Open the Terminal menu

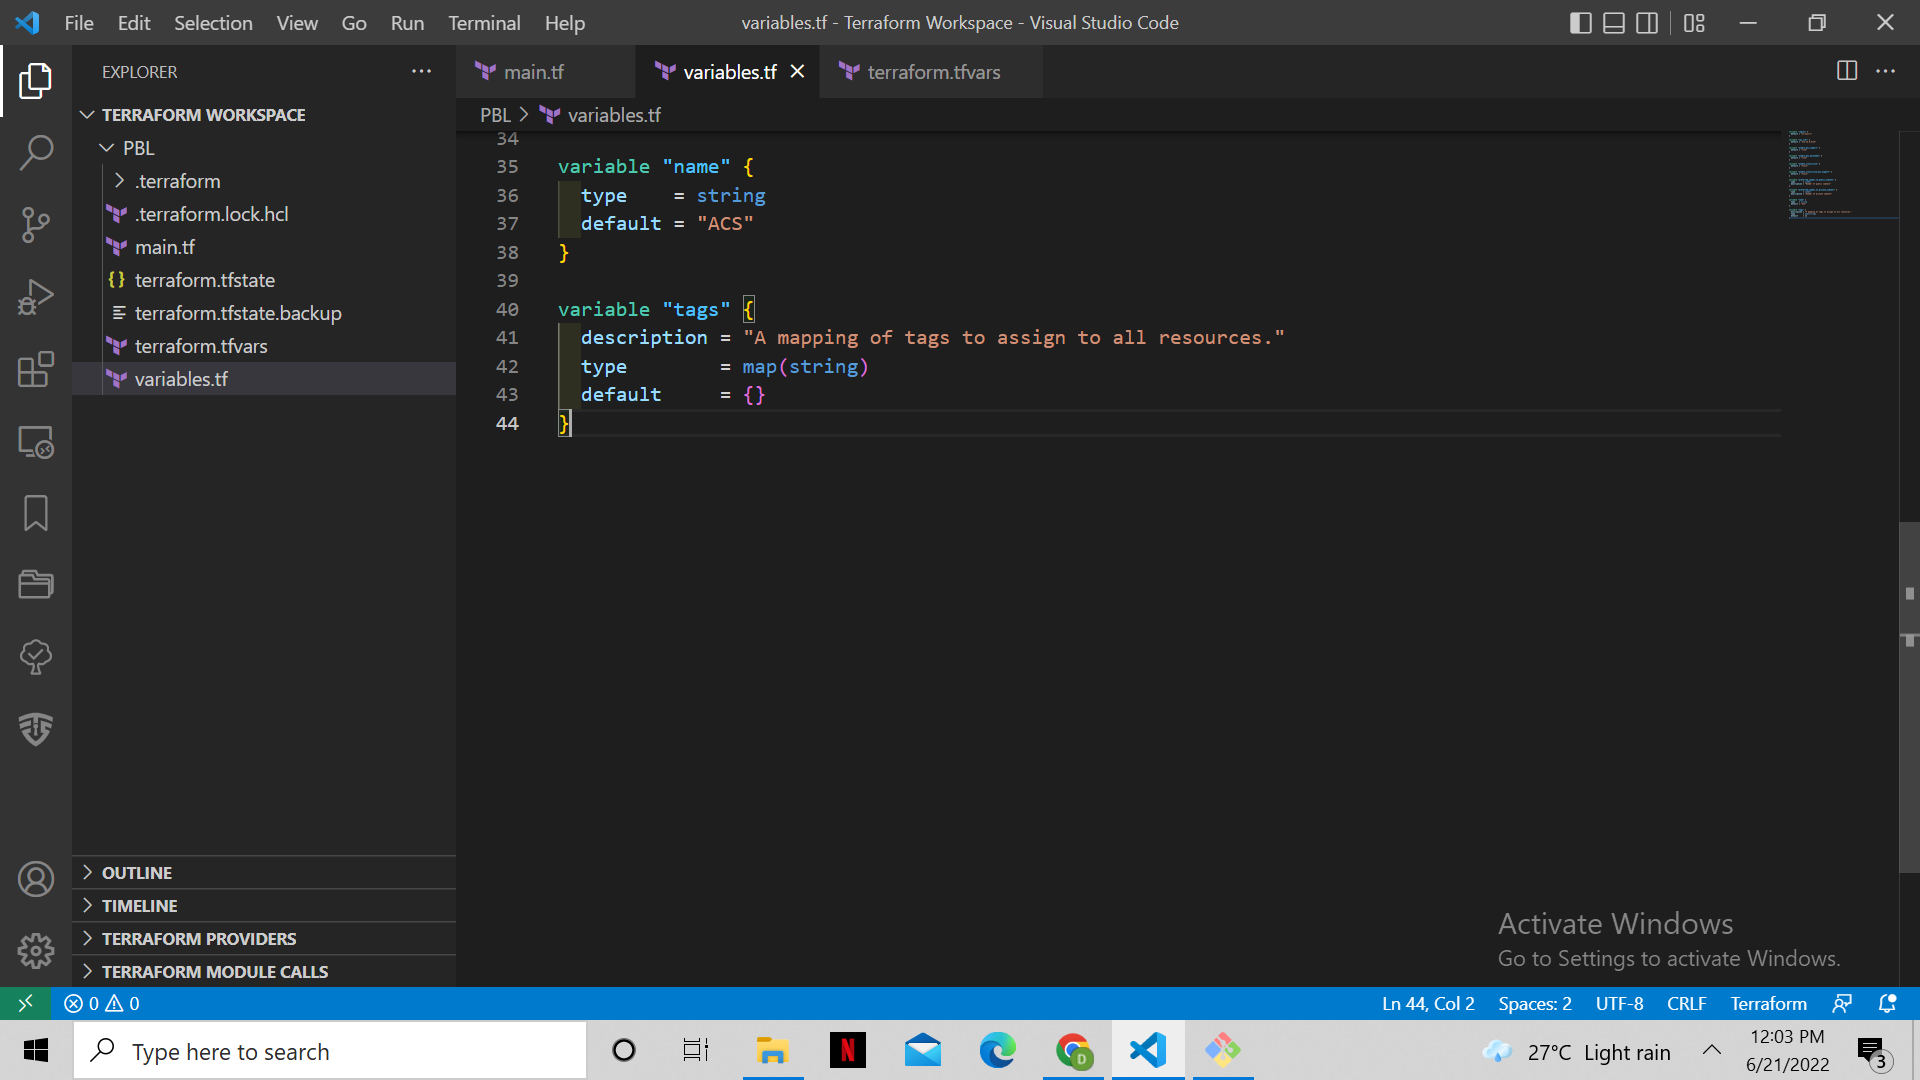click(x=484, y=22)
